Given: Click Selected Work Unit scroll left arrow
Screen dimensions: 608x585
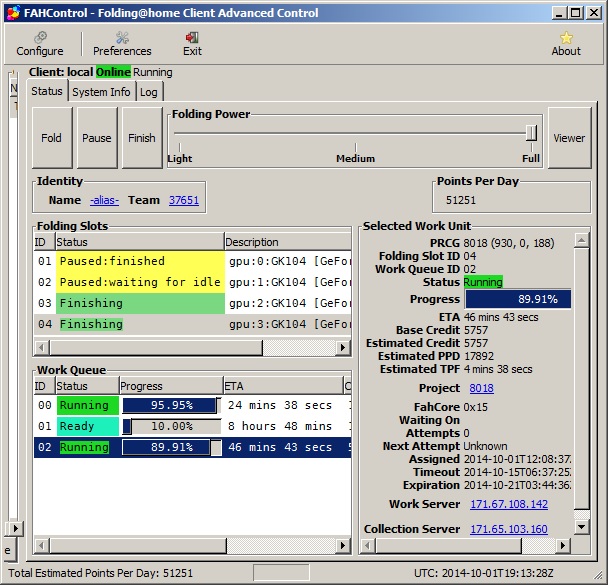Looking at the screenshot, I should coord(368,545).
